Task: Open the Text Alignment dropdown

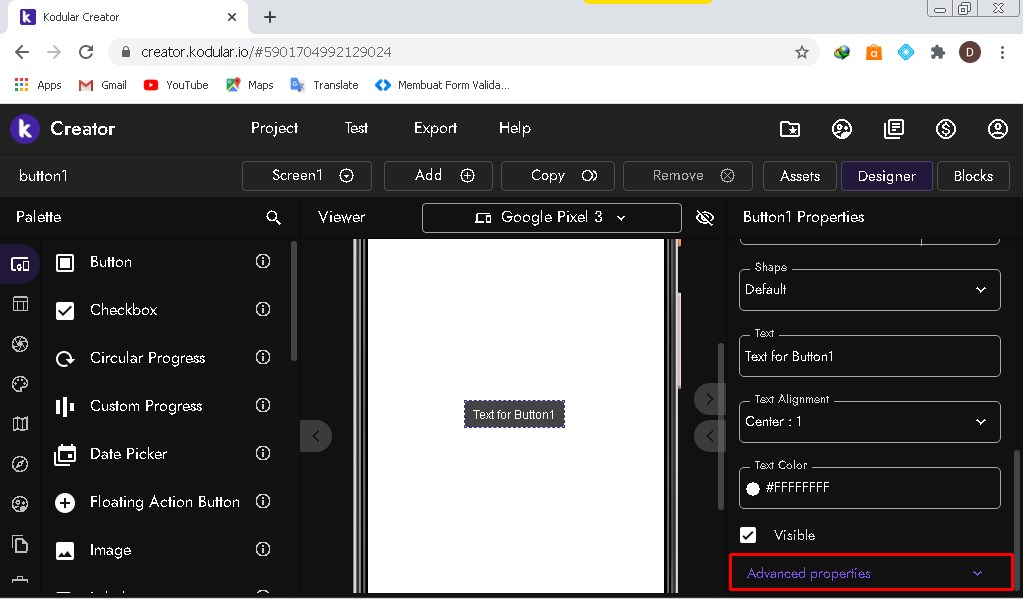Action: coord(868,421)
